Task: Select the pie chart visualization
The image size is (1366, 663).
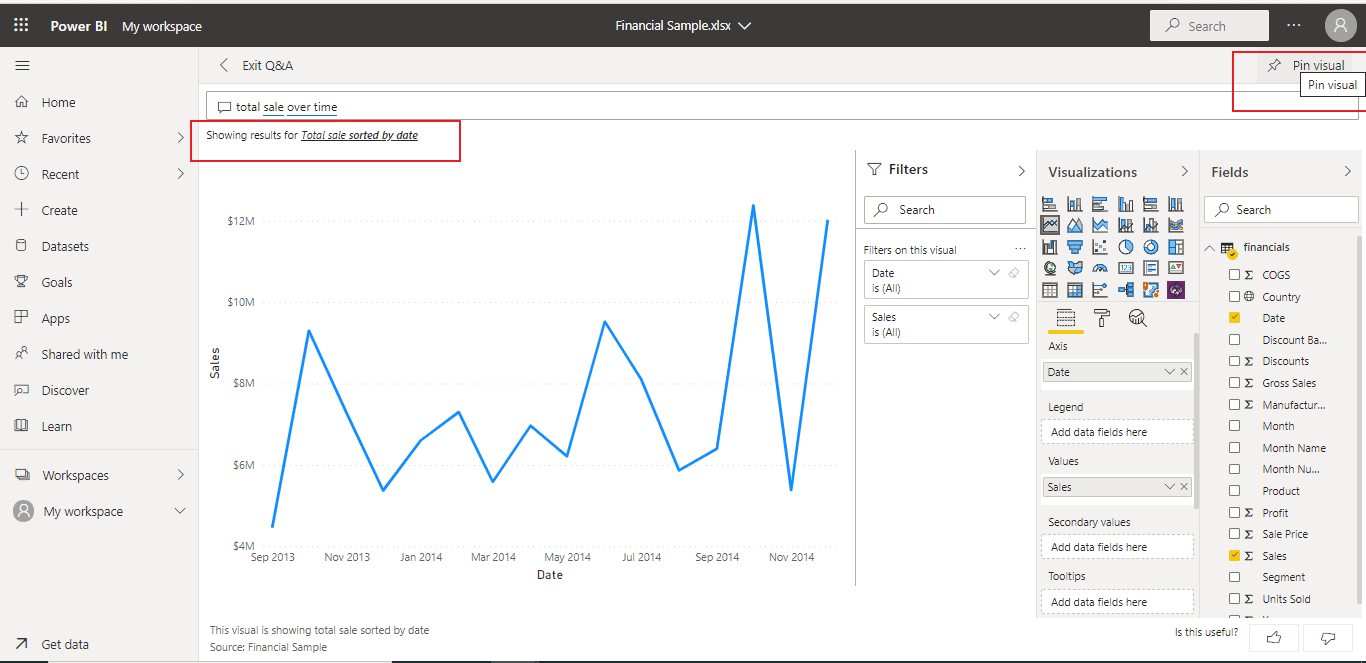Action: click(x=1125, y=246)
